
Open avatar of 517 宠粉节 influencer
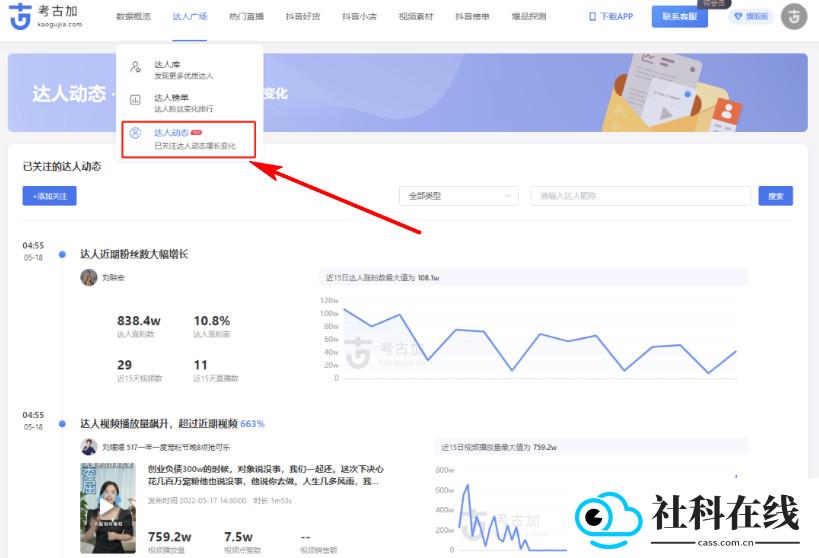pyautogui.click(x=89, y=447)
